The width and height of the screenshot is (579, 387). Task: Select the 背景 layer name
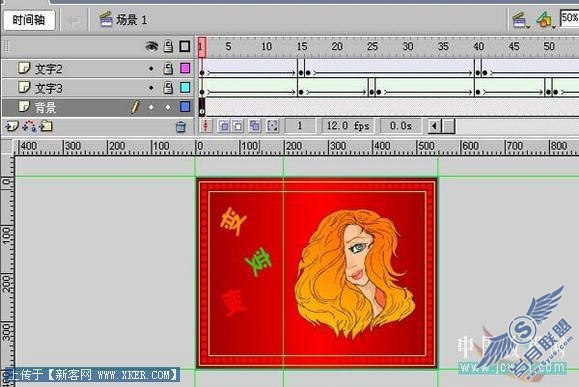click(45, 107)
